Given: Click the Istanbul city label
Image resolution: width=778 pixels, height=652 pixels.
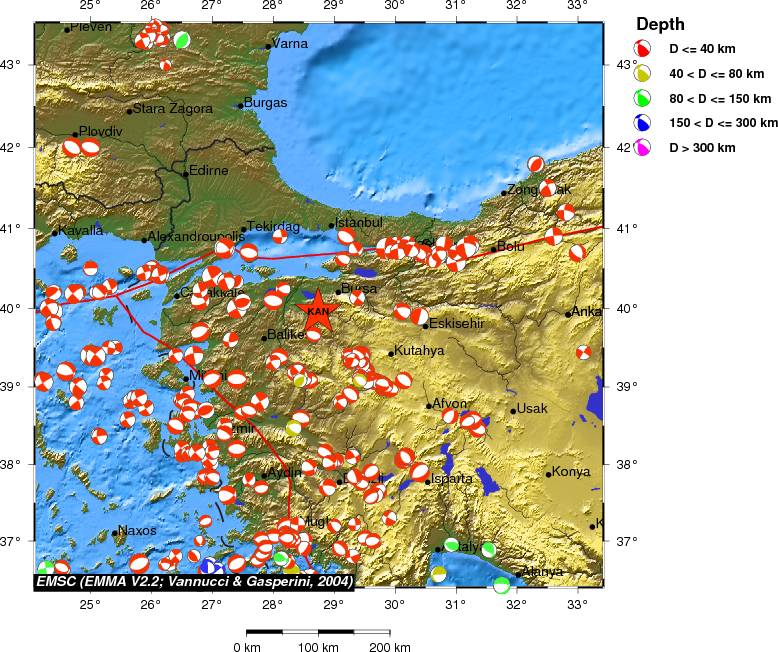Looking at the screenshot, I should coord(358,221).
